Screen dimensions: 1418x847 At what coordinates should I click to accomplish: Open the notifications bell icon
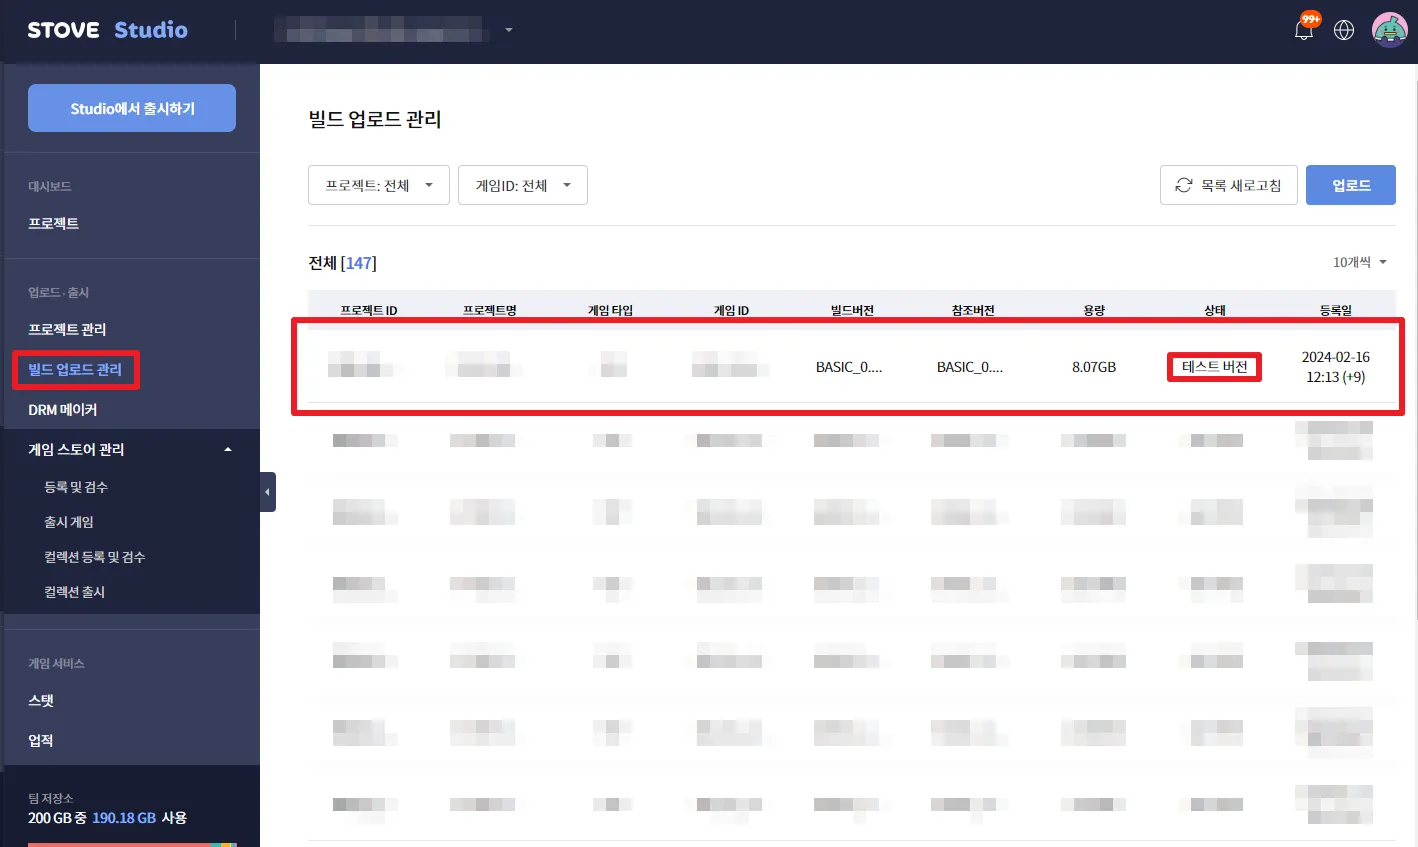pyautogui.click(x=1304, y=30)
